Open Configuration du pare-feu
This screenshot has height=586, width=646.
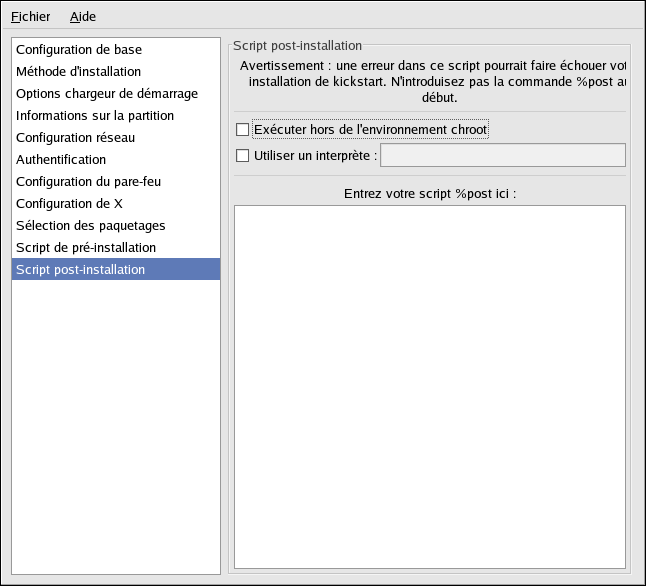point(116,181)
